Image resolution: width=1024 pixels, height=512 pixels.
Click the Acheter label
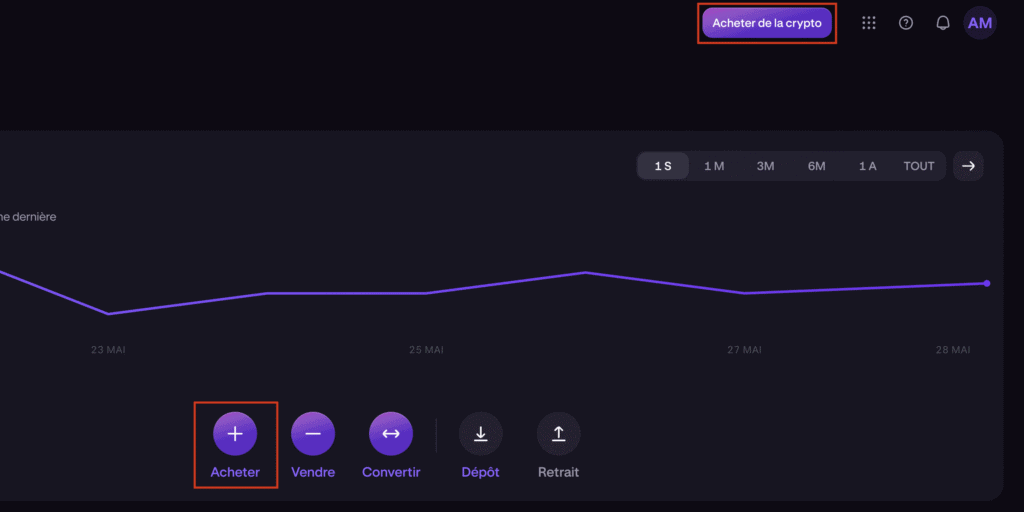[235, 472]
